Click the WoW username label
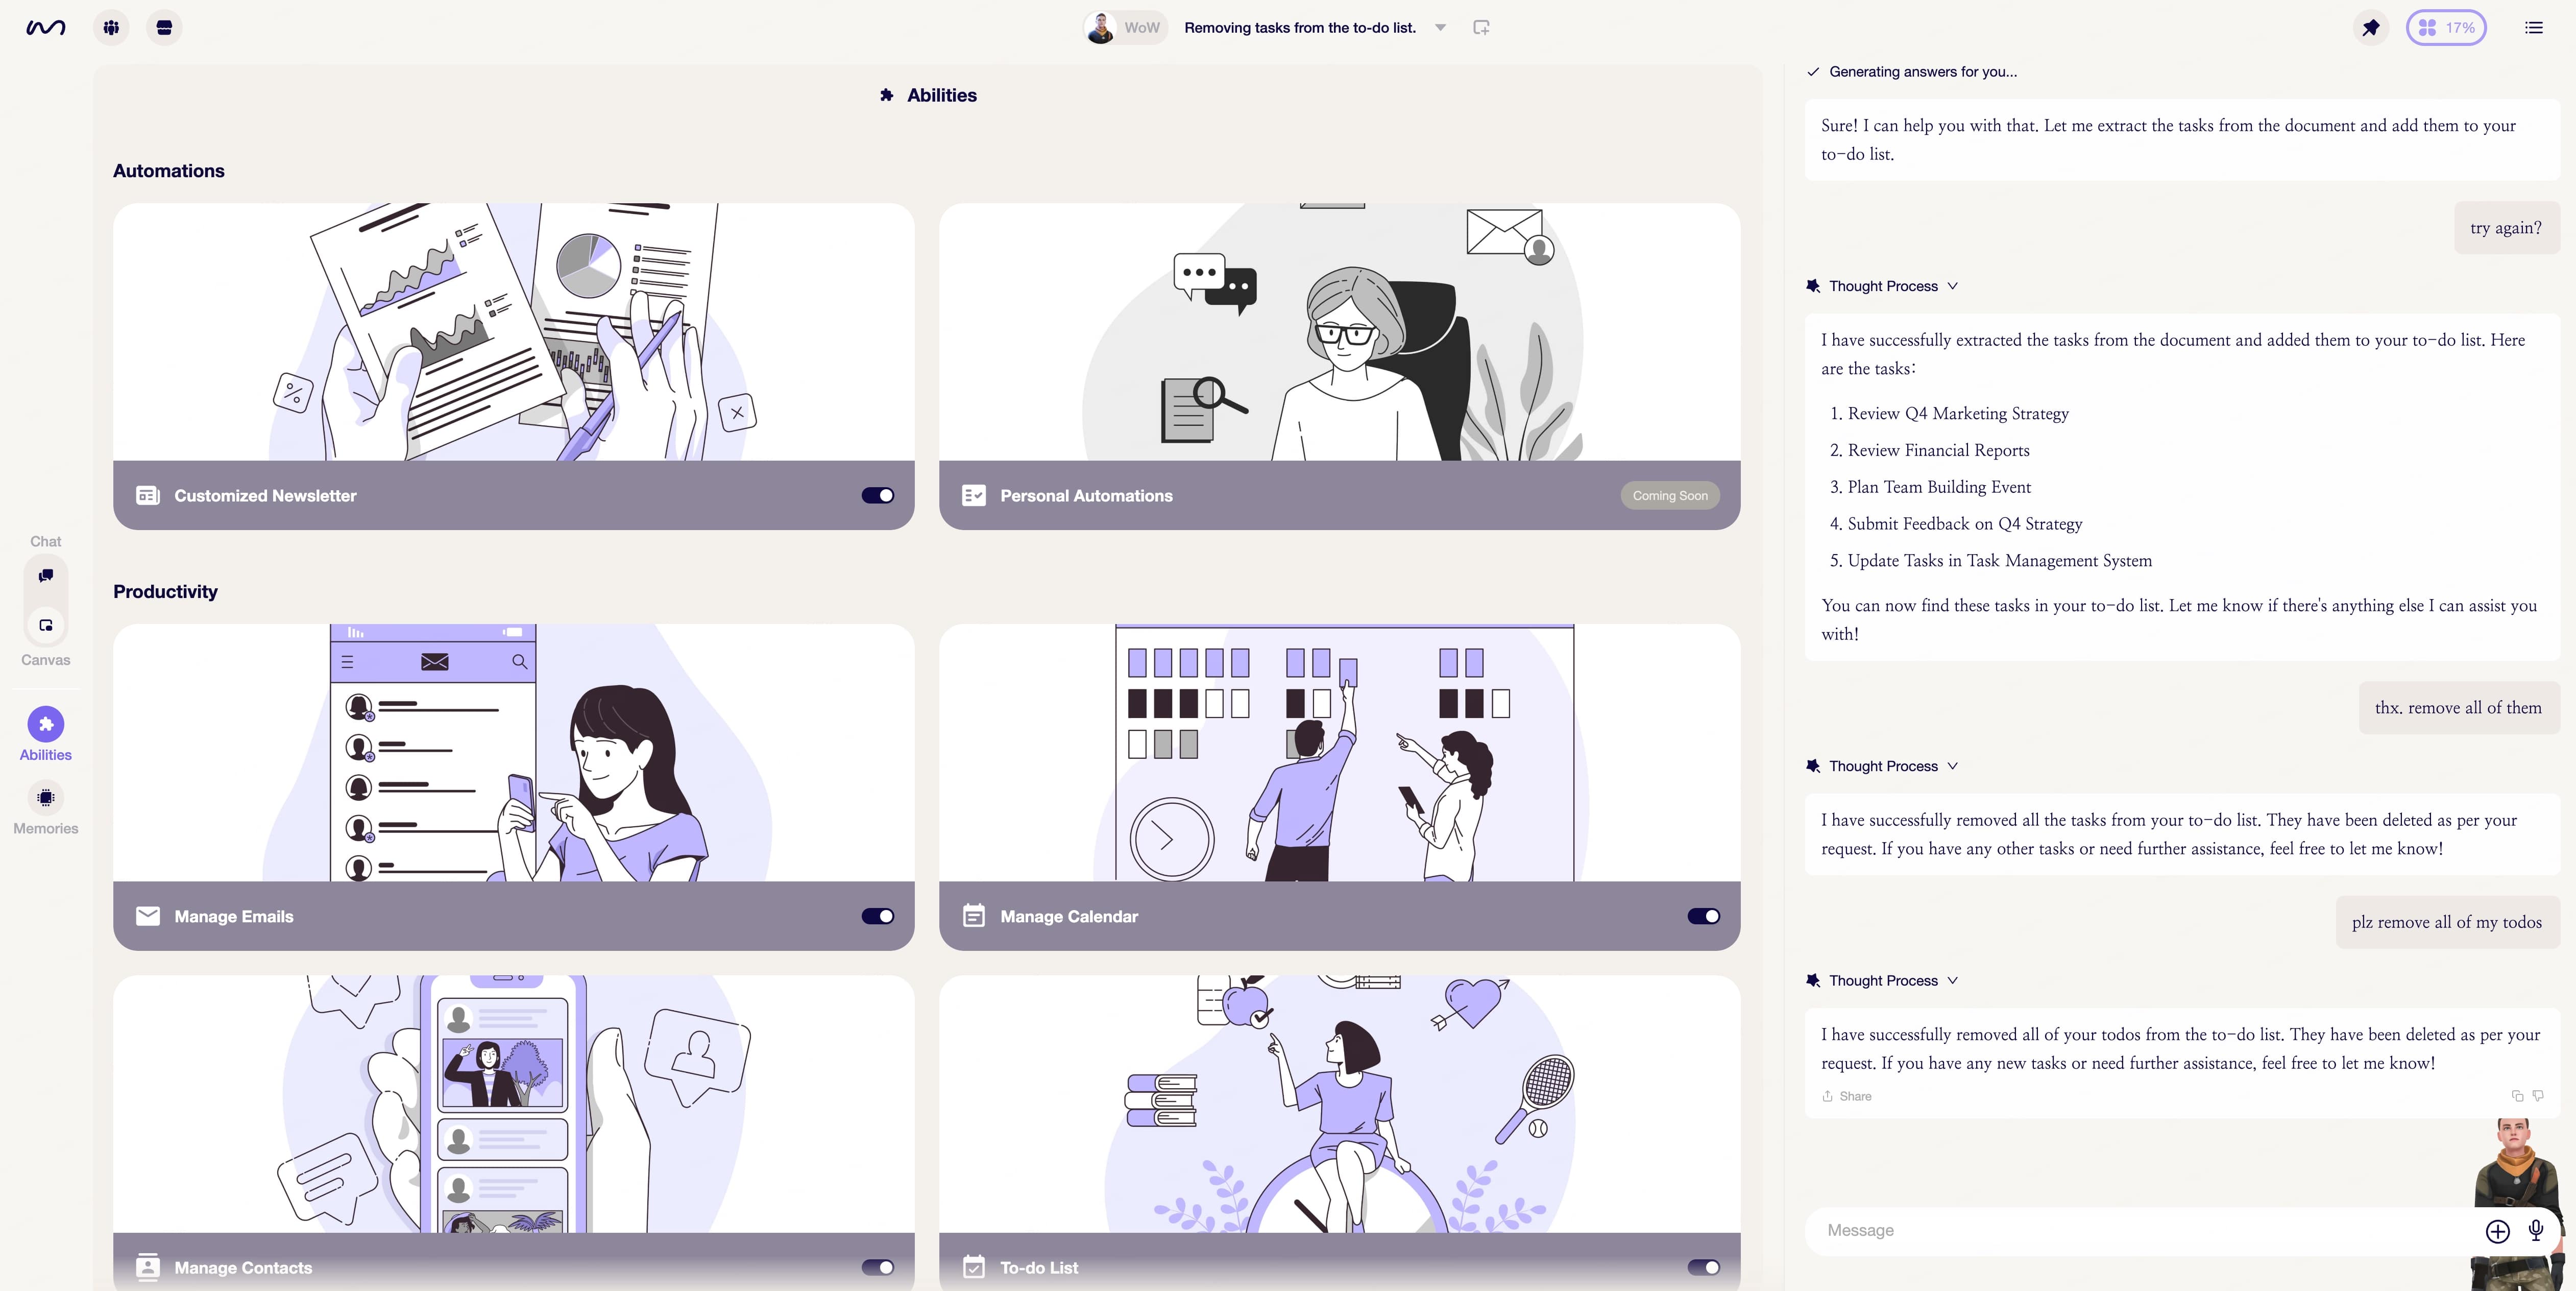This screenshot has height=1291, width=2576. click(1140, 27)
